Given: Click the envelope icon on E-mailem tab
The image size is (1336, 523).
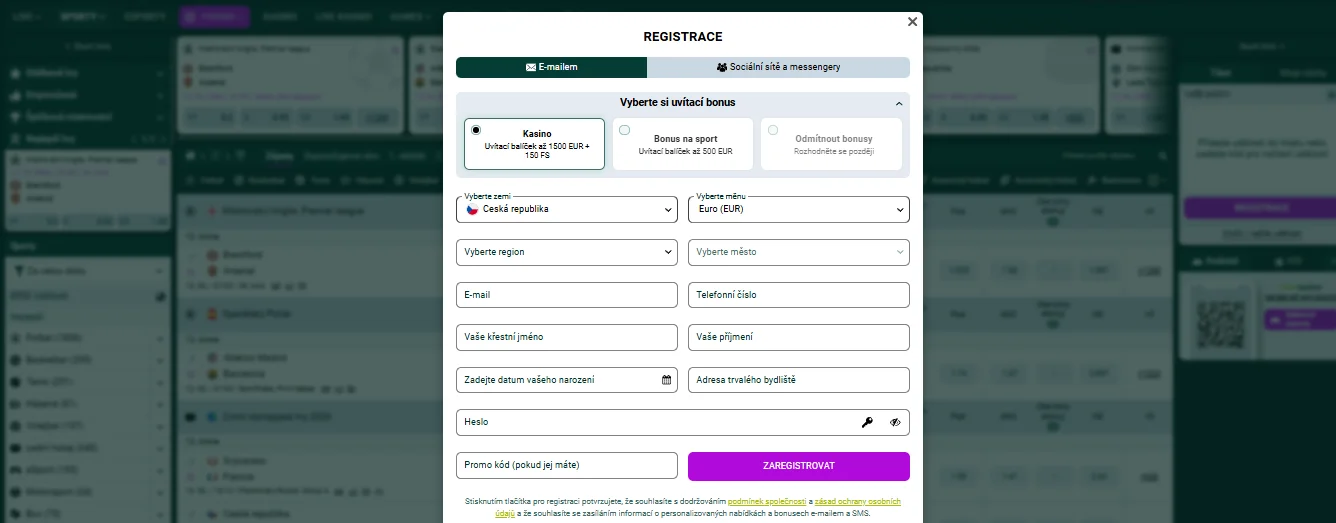Looking at the screenshot, I should click(x=531, y=67).
